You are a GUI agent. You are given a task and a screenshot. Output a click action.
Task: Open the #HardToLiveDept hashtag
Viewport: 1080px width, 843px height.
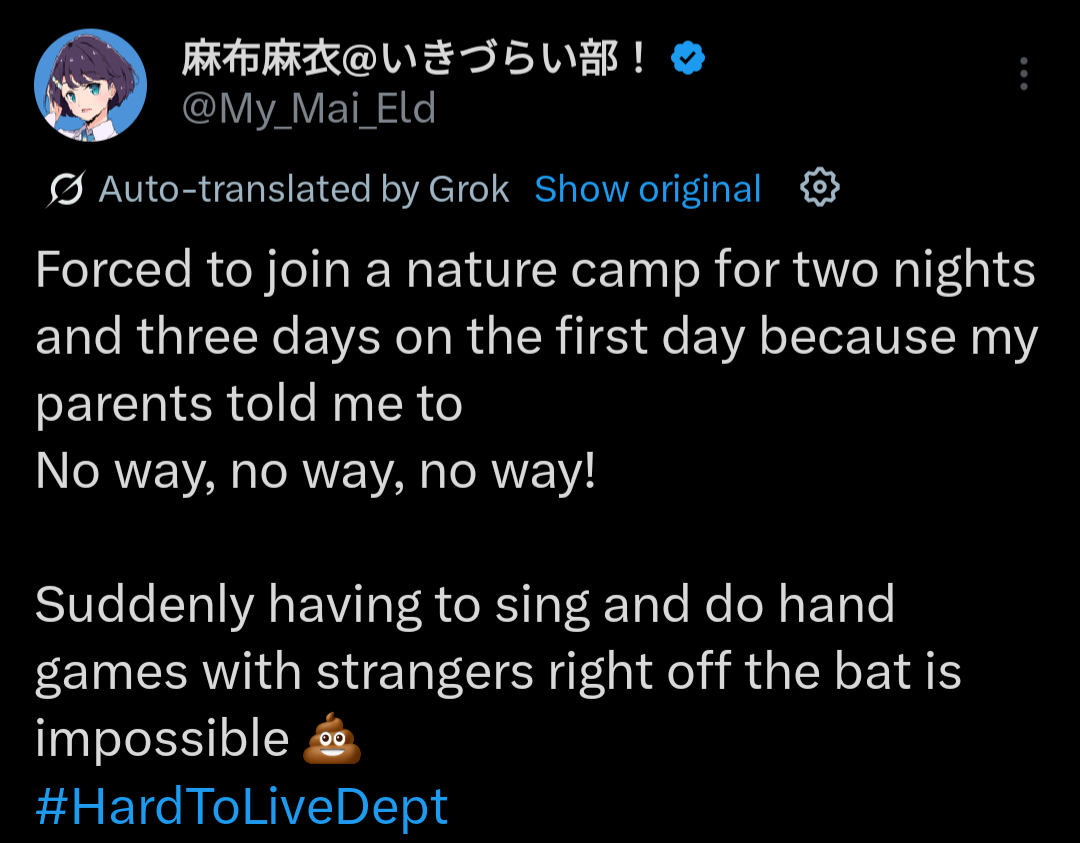[241, 806]
